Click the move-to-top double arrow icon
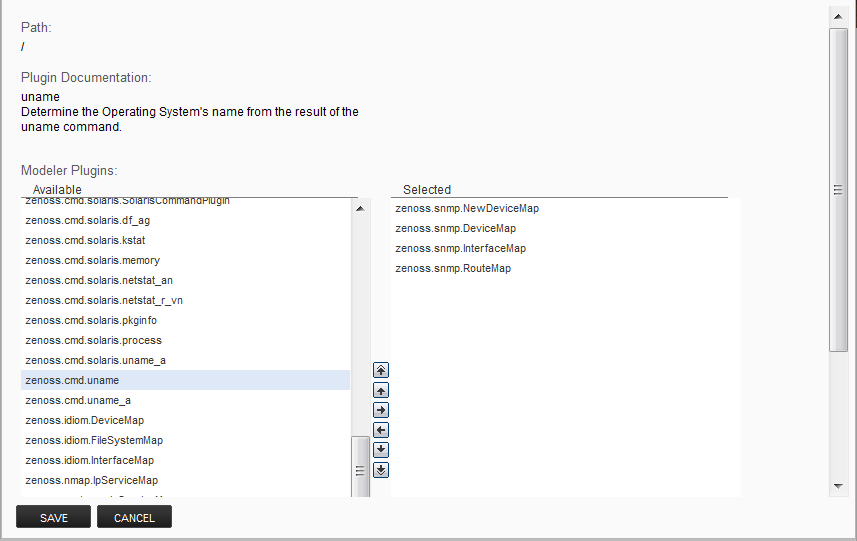857x541 pixels. pos(380,370)
